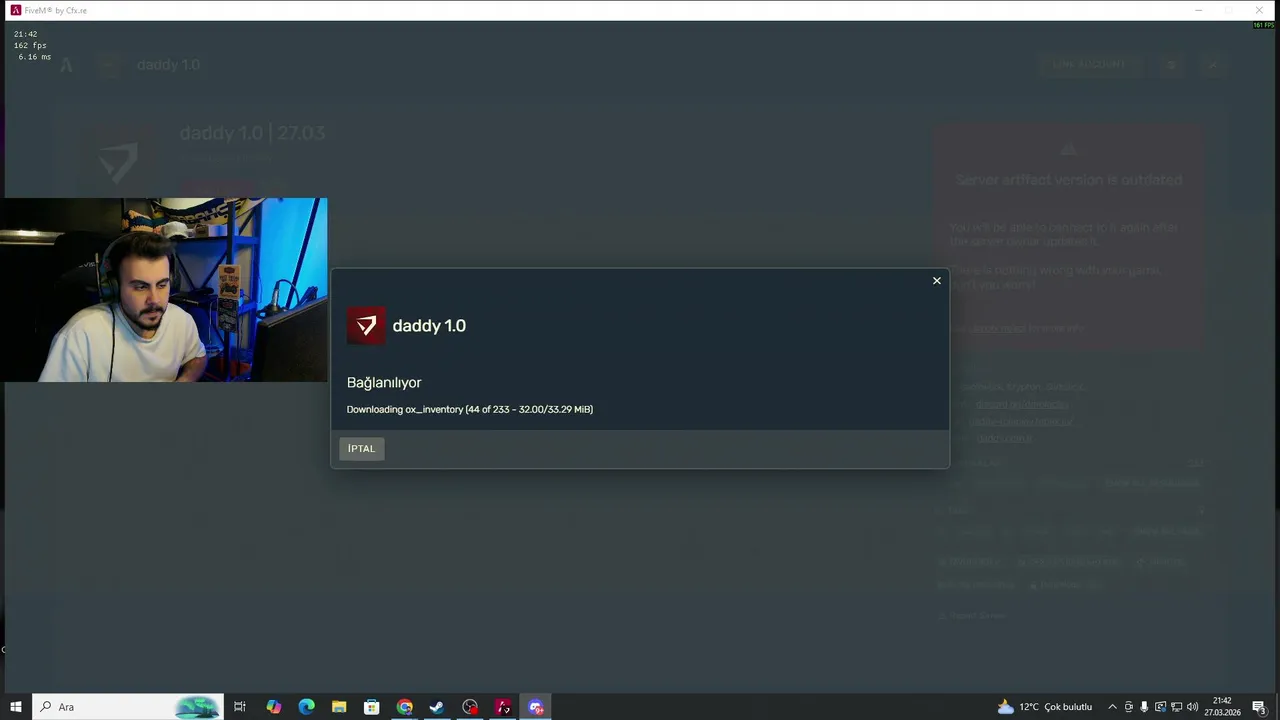Screen dimensions: 1280x720
Task: Open File Explorer from the taskbar
Action: (x=339, y=707)
